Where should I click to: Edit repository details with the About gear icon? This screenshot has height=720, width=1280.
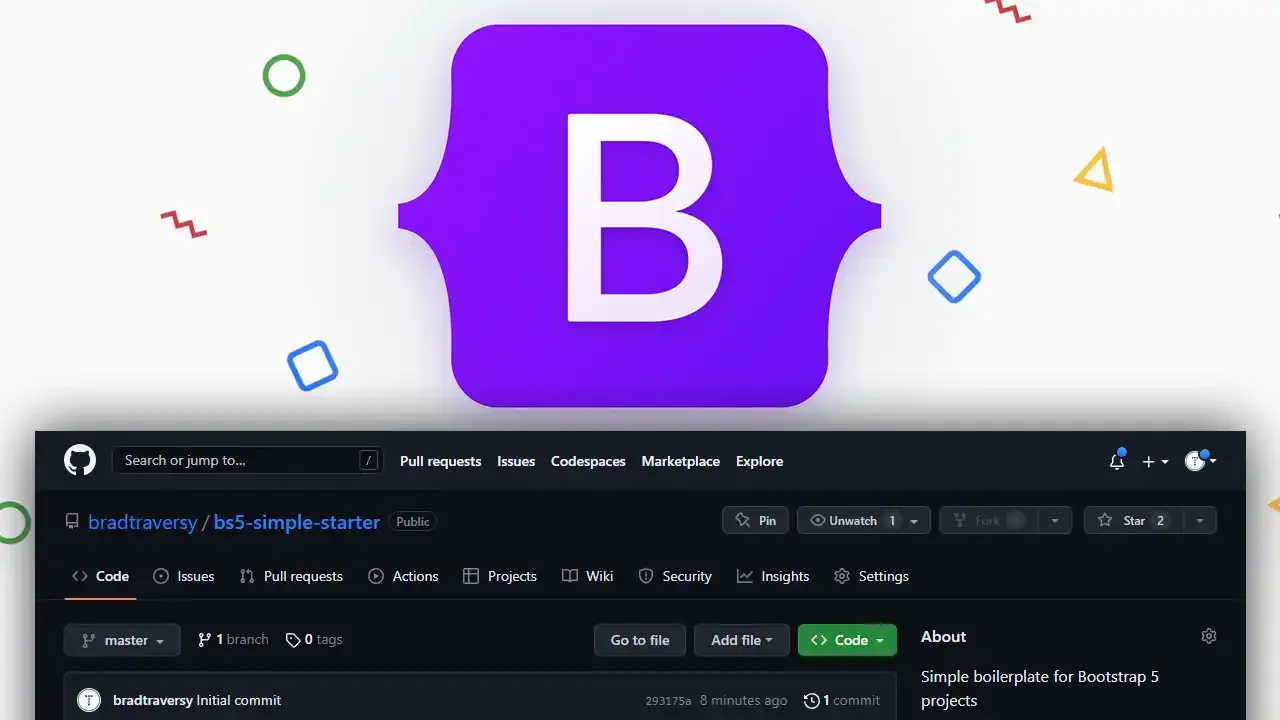pos(1209,636)
